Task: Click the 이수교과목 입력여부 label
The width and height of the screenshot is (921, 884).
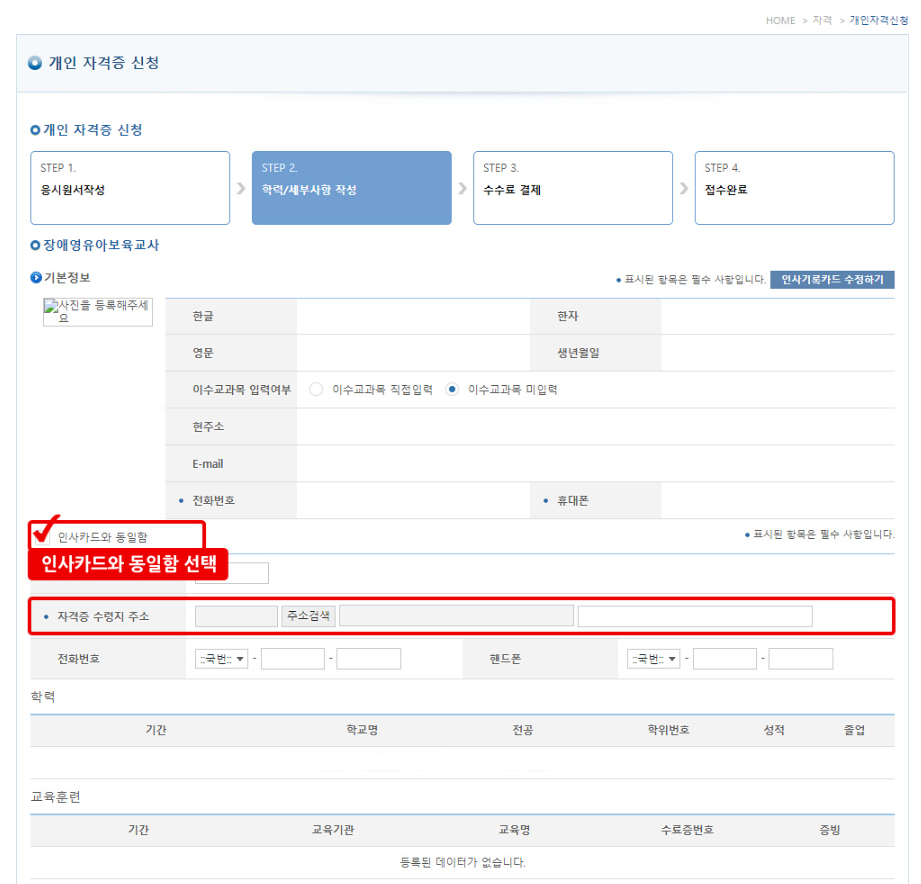Action: tap(241, 389)
